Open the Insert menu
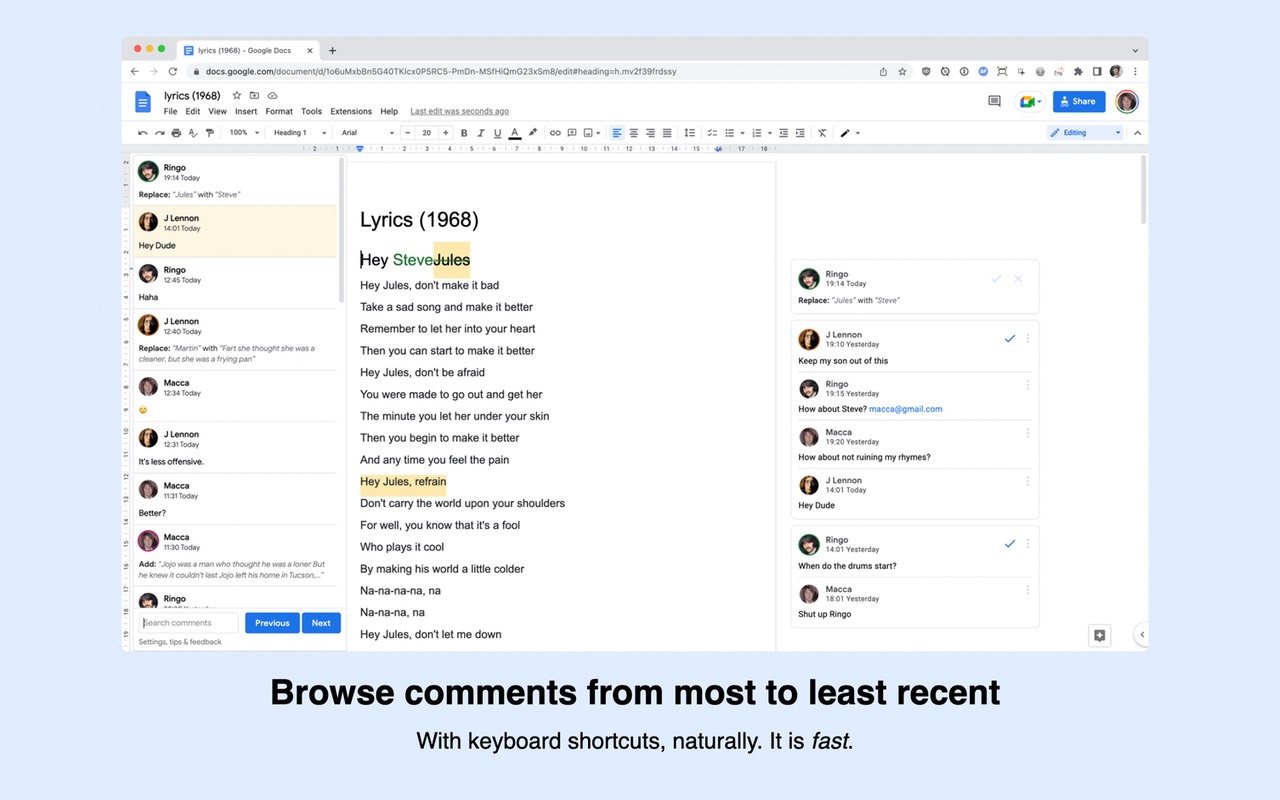 click(246, 111)
